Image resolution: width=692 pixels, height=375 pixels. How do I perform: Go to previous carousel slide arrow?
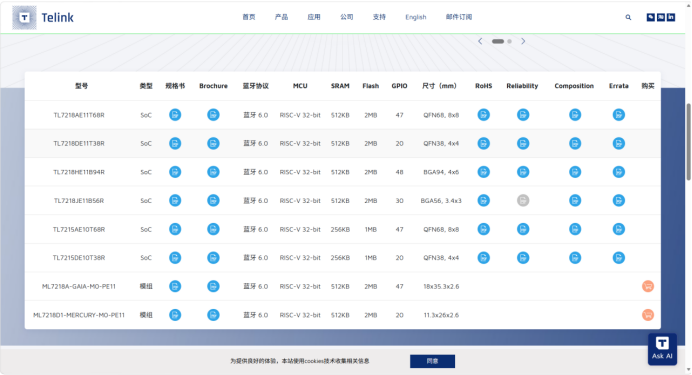coord(480,41)
